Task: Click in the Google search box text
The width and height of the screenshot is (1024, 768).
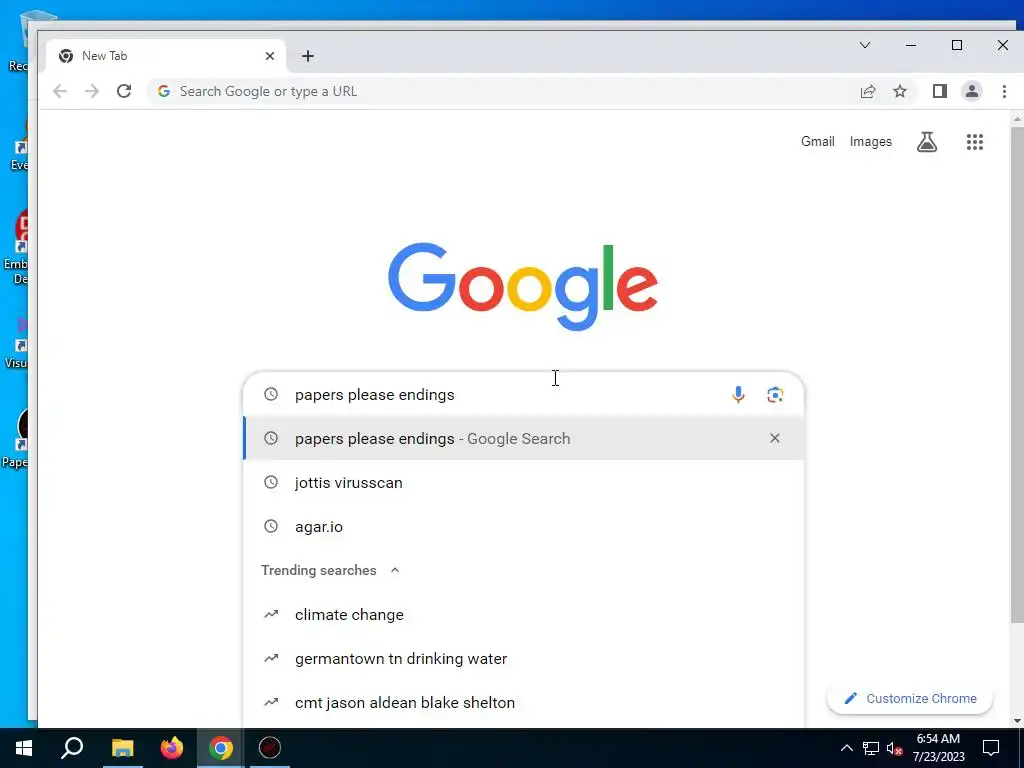Action: 374,394
